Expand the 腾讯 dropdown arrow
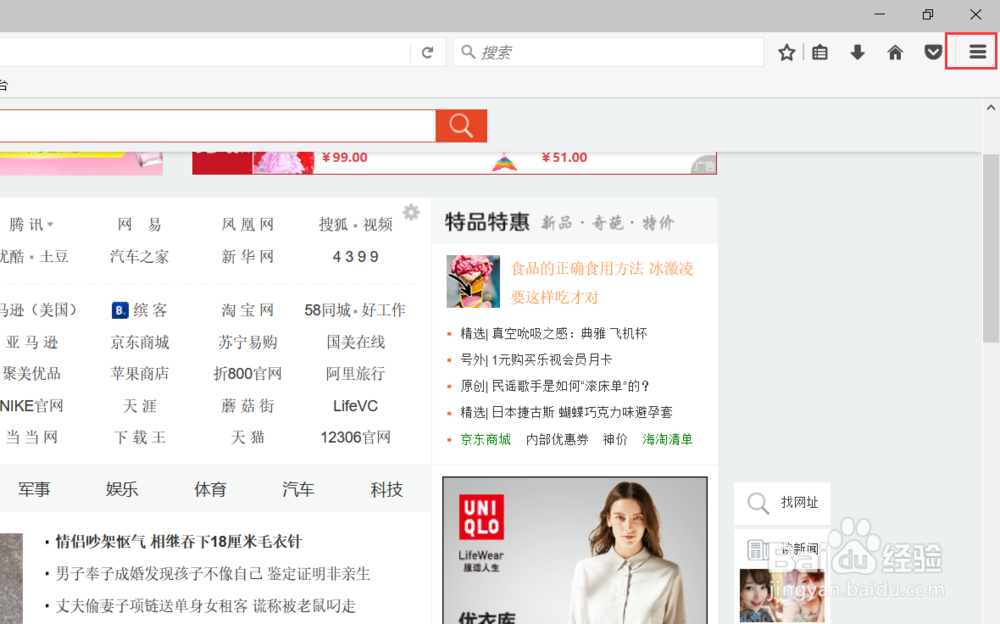The height and width of the screenshot is (624, 1000). (x=50, y=225)
